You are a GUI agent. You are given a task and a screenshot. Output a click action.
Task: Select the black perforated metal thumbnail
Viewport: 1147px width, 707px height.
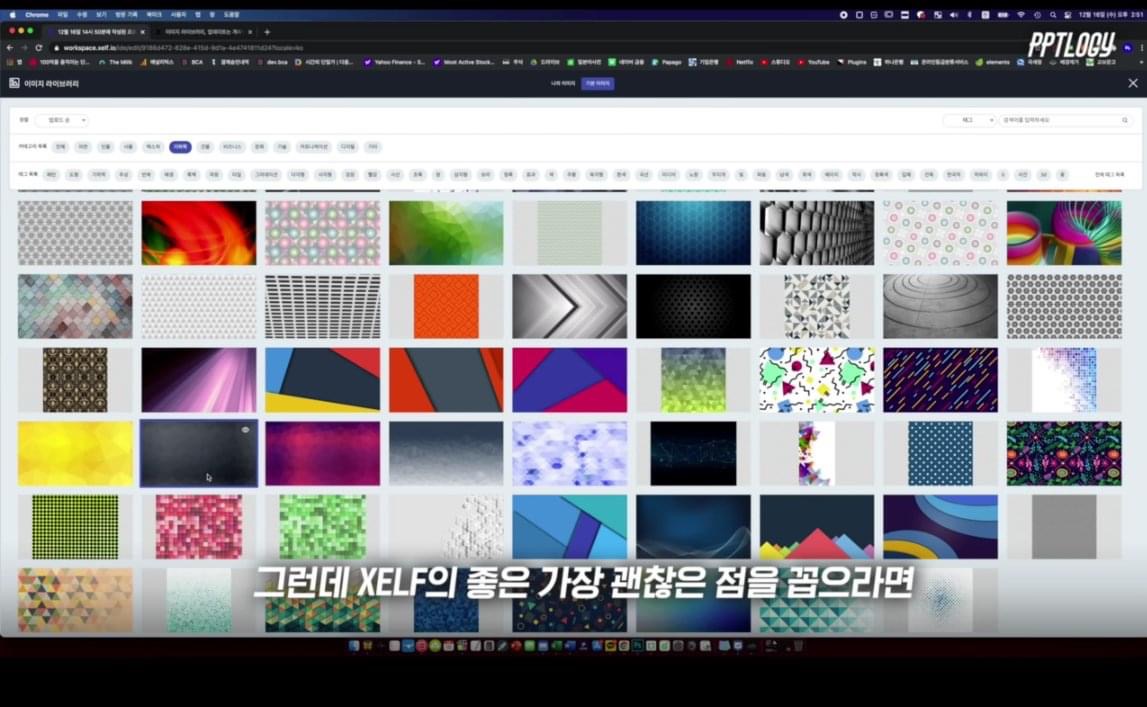[x=693, y=306]
